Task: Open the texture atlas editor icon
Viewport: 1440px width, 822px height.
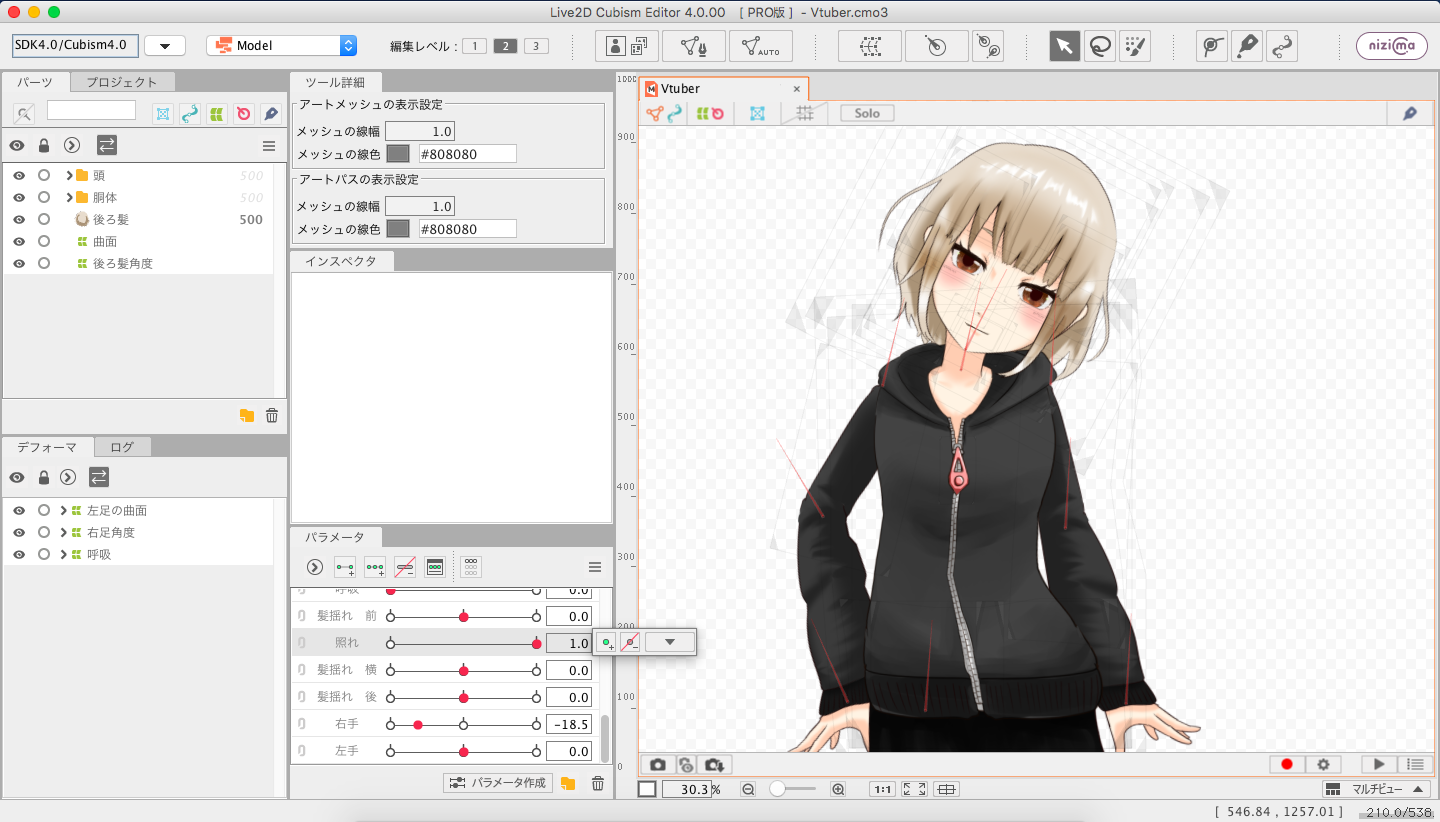Action: tap(627, 46)
